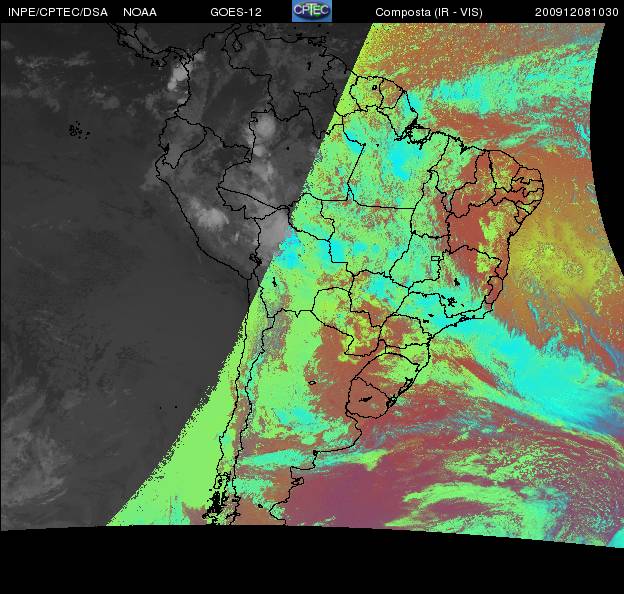Click the 200912081030 timestamp
Viewport: 624px width, 594px height.
[577, 12]
